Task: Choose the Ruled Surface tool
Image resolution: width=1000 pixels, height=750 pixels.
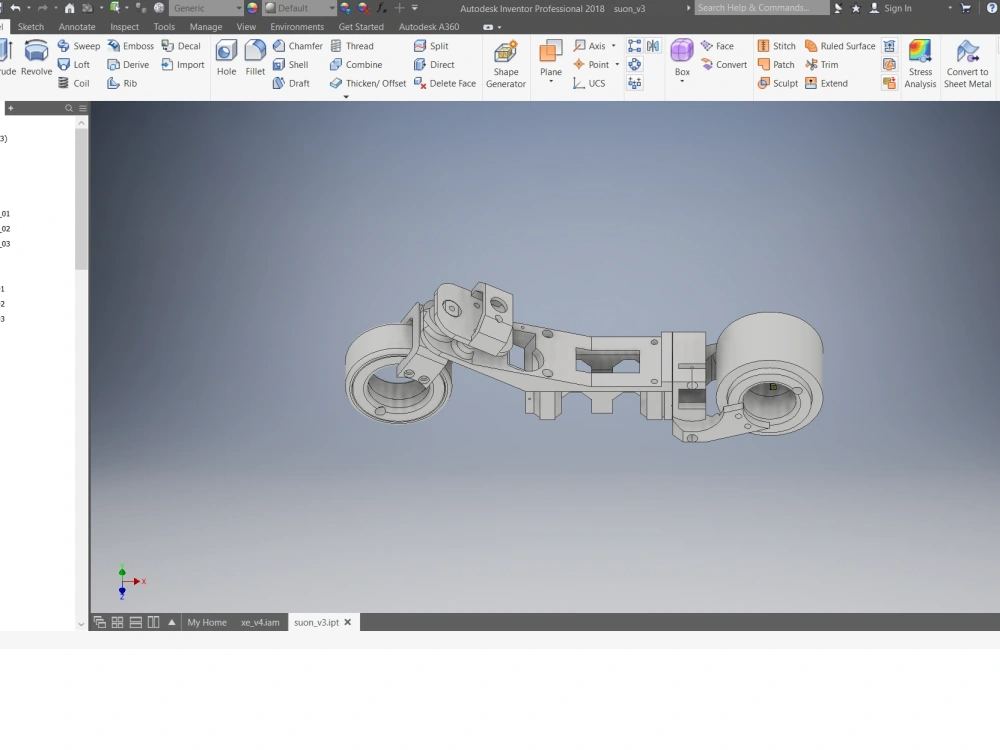Action: (840, 46)
